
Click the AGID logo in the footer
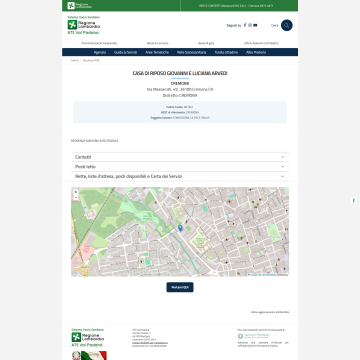click(x=253, y=336)
